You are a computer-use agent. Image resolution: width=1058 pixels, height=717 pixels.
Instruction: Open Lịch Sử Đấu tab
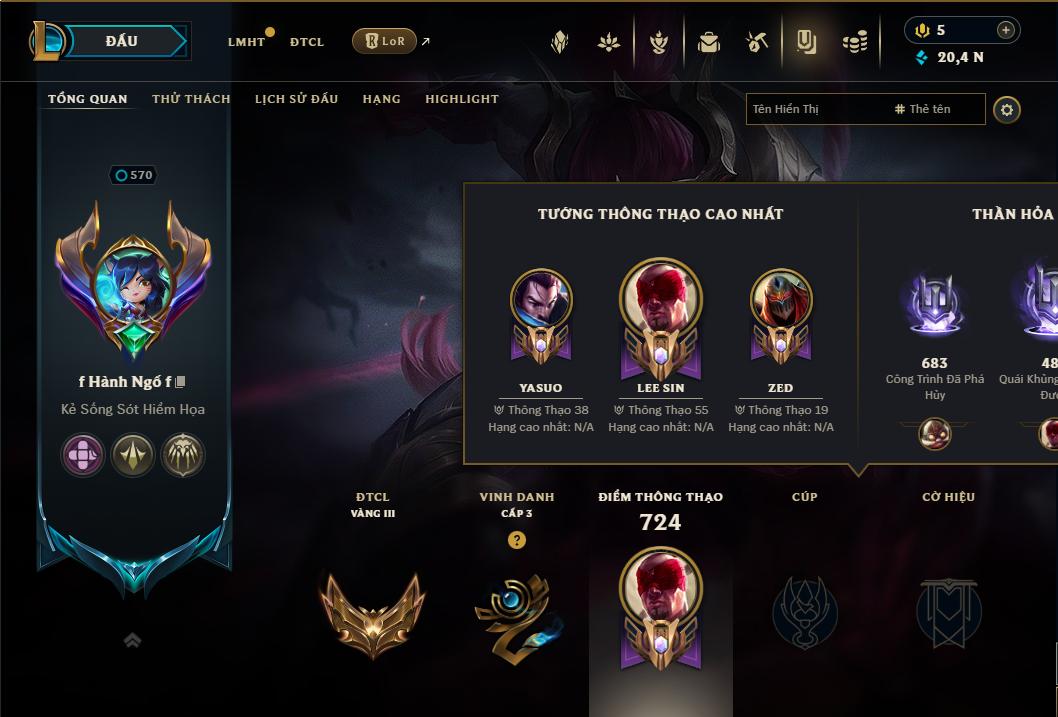pyautogui.click(x=296, y=98)
